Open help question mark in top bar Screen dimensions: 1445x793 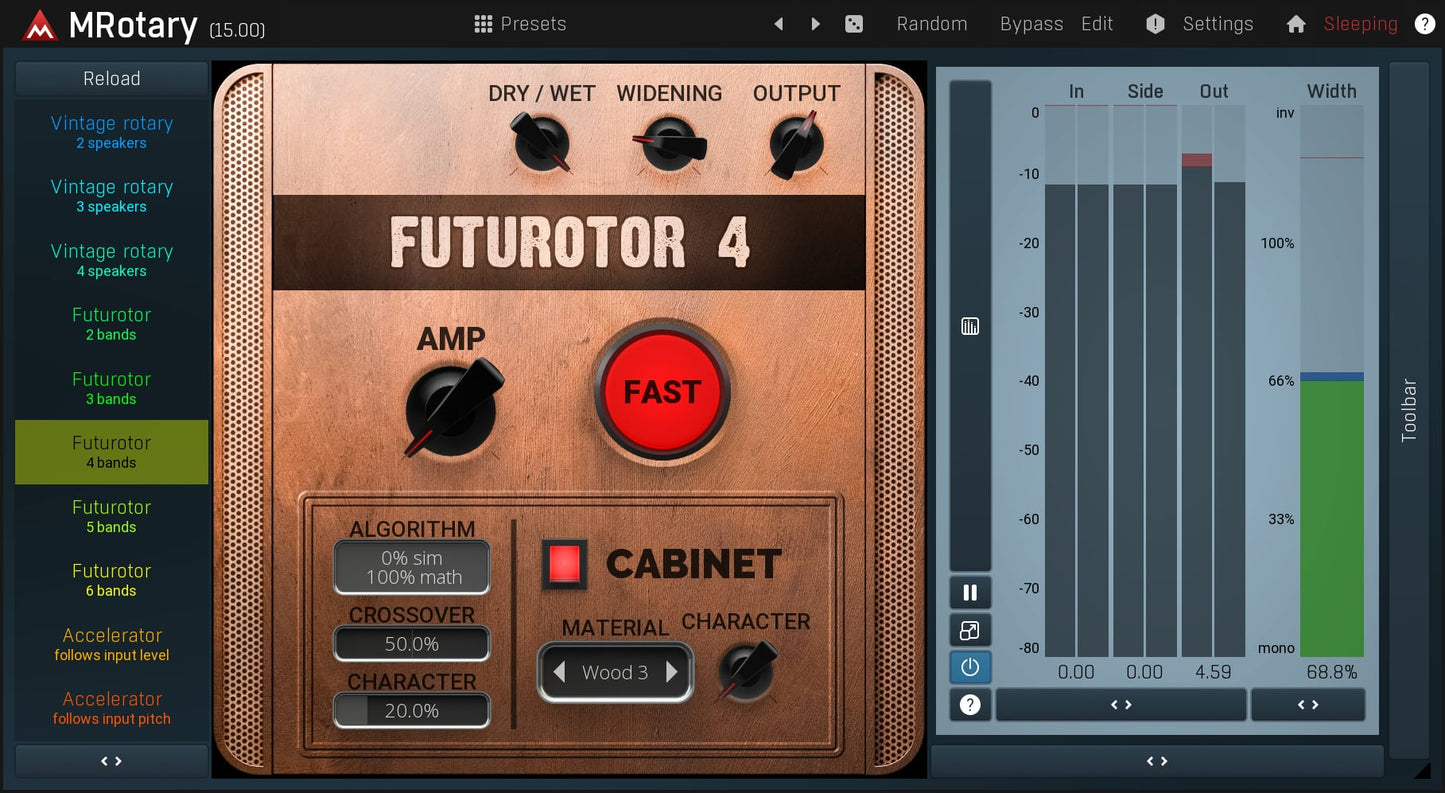1424,24
